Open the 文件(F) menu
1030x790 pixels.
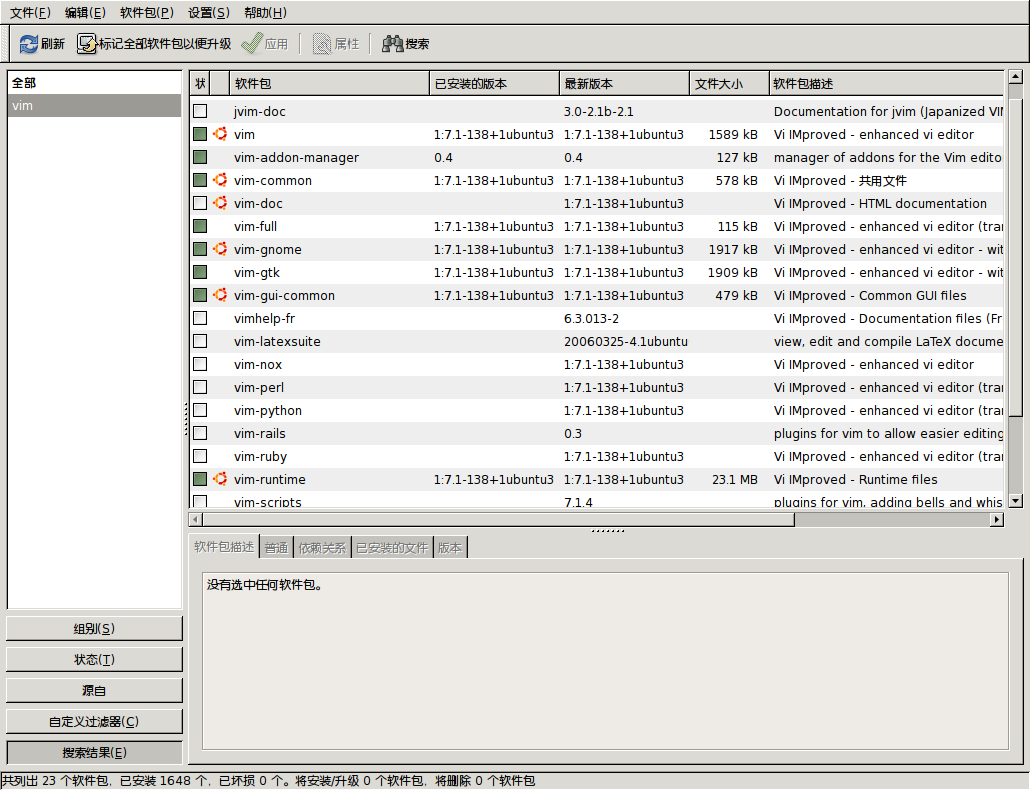pyautogui.click(x=30, y=12)
